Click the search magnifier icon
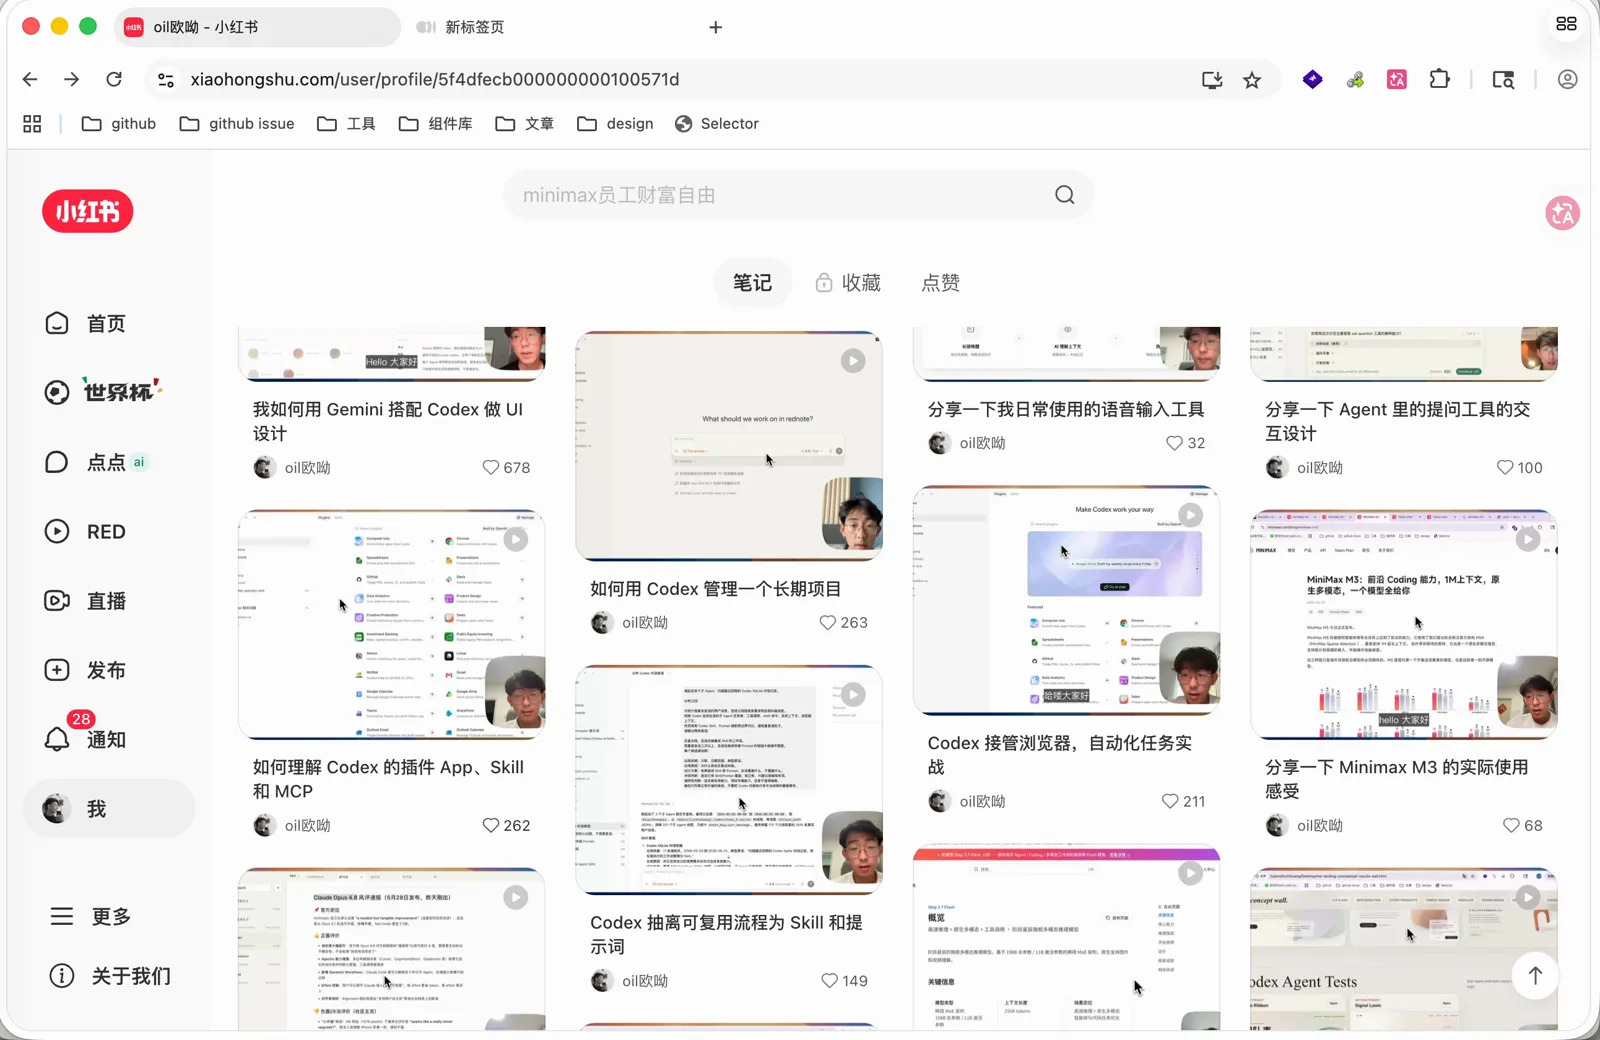 click(x=1065, y=195)
